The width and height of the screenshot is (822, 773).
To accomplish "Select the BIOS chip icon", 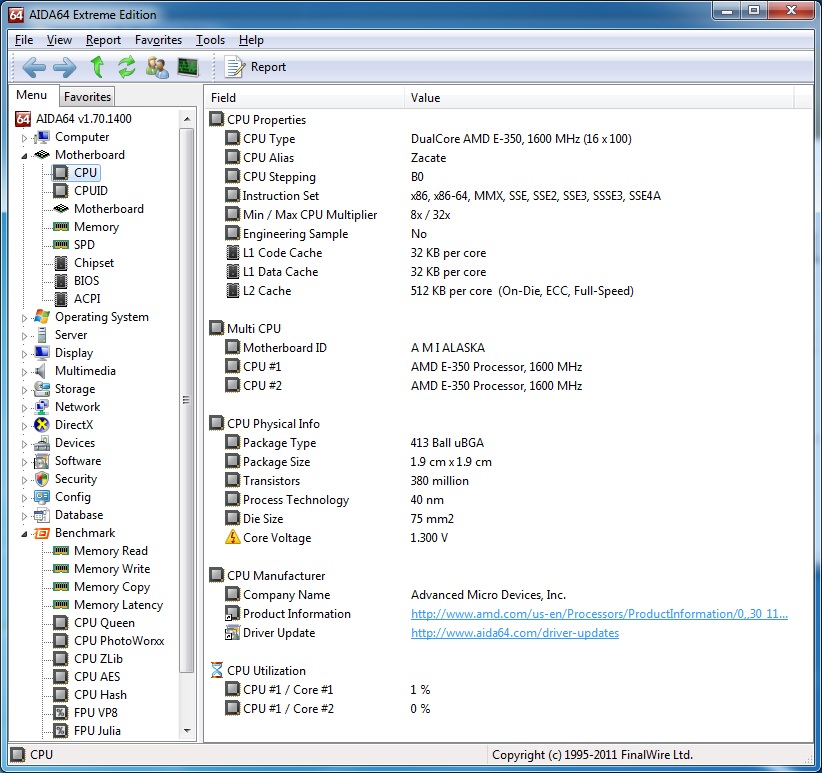I will (x=61, y=281).
